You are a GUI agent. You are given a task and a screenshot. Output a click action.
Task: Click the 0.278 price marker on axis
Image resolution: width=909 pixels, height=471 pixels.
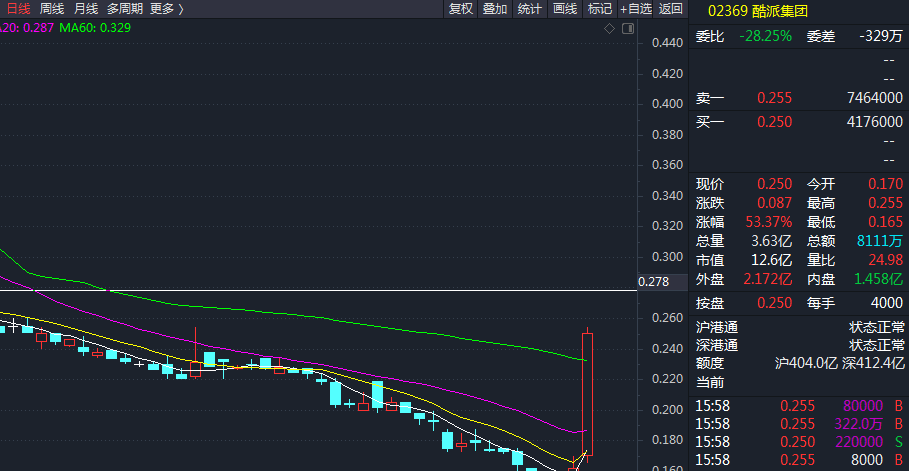click(x=652, y=283)
